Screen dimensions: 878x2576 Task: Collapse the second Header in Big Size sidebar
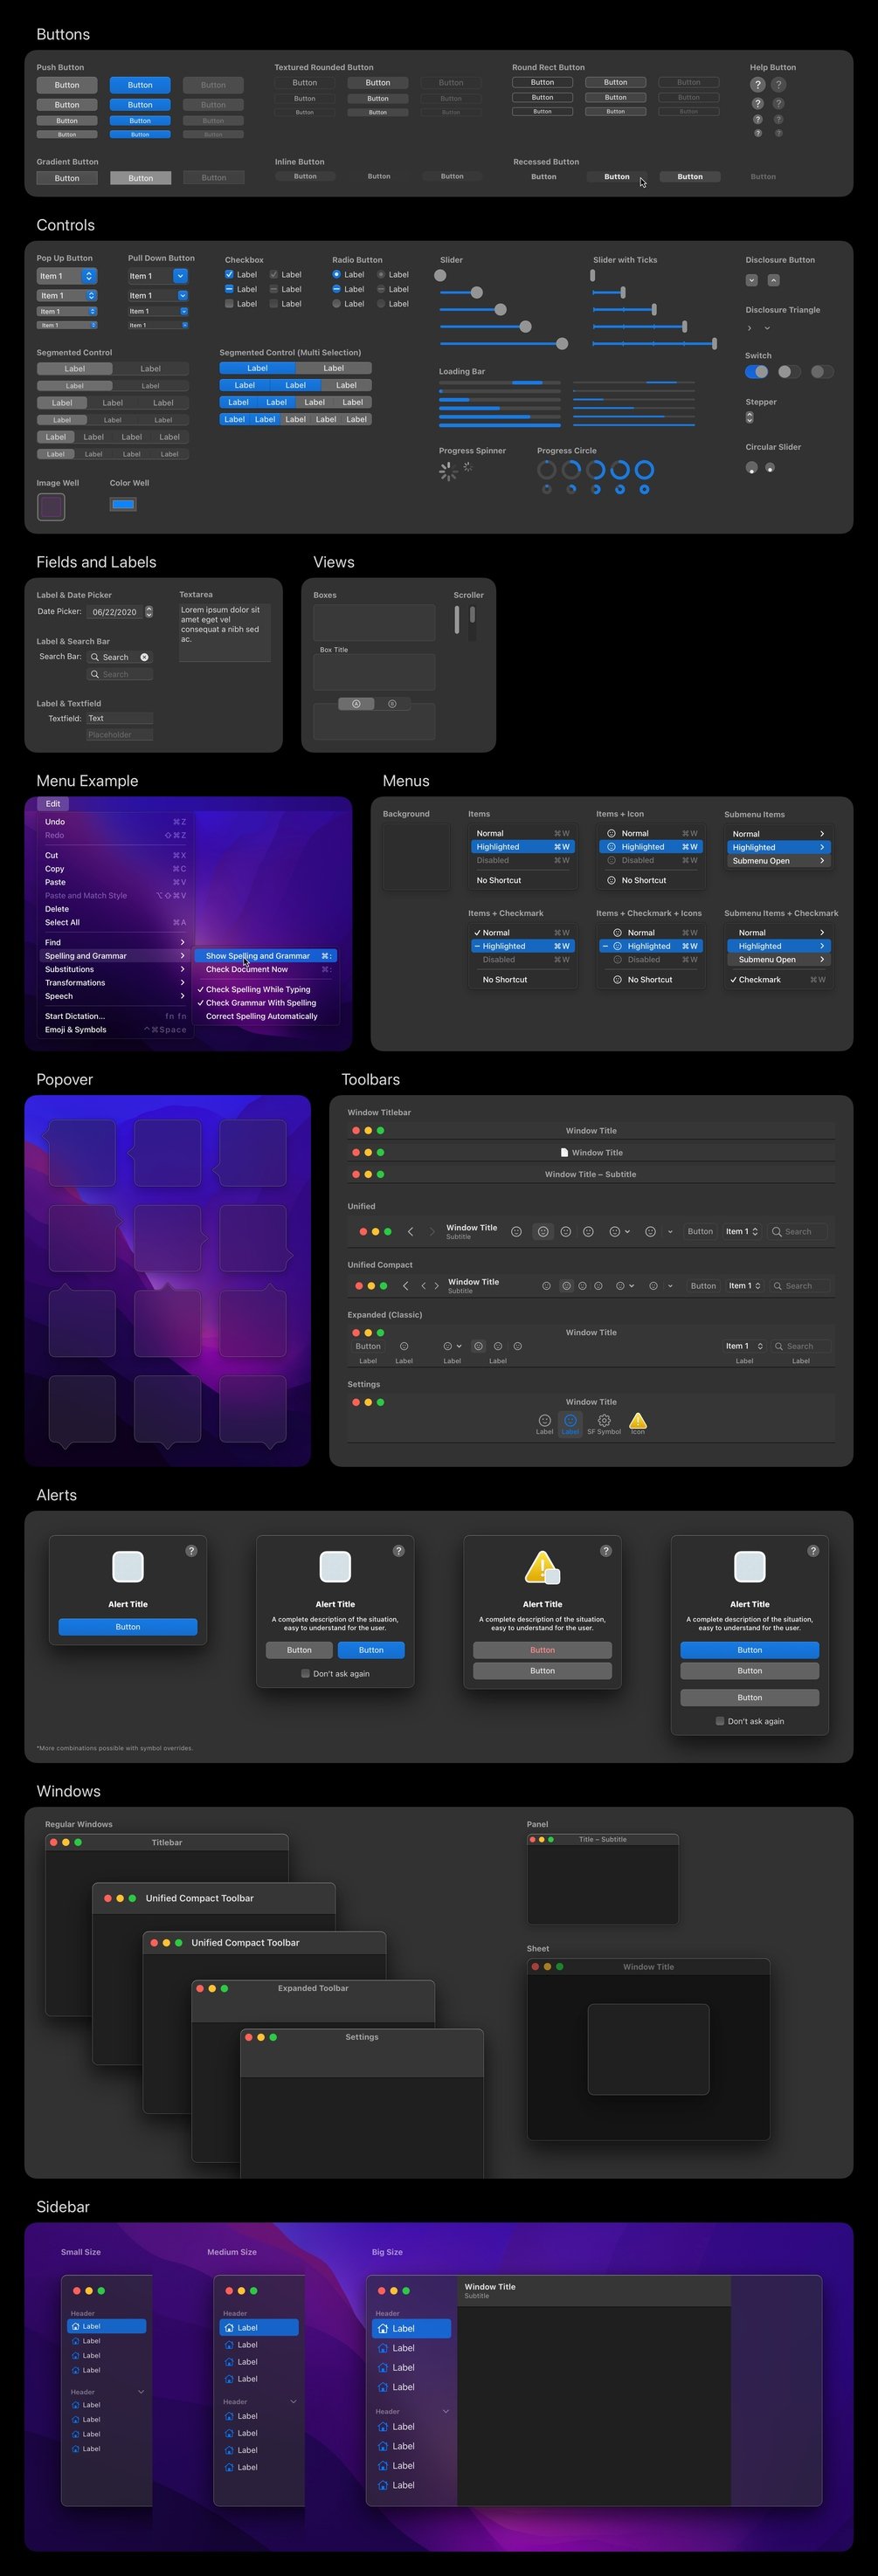tap(445, 2411)
